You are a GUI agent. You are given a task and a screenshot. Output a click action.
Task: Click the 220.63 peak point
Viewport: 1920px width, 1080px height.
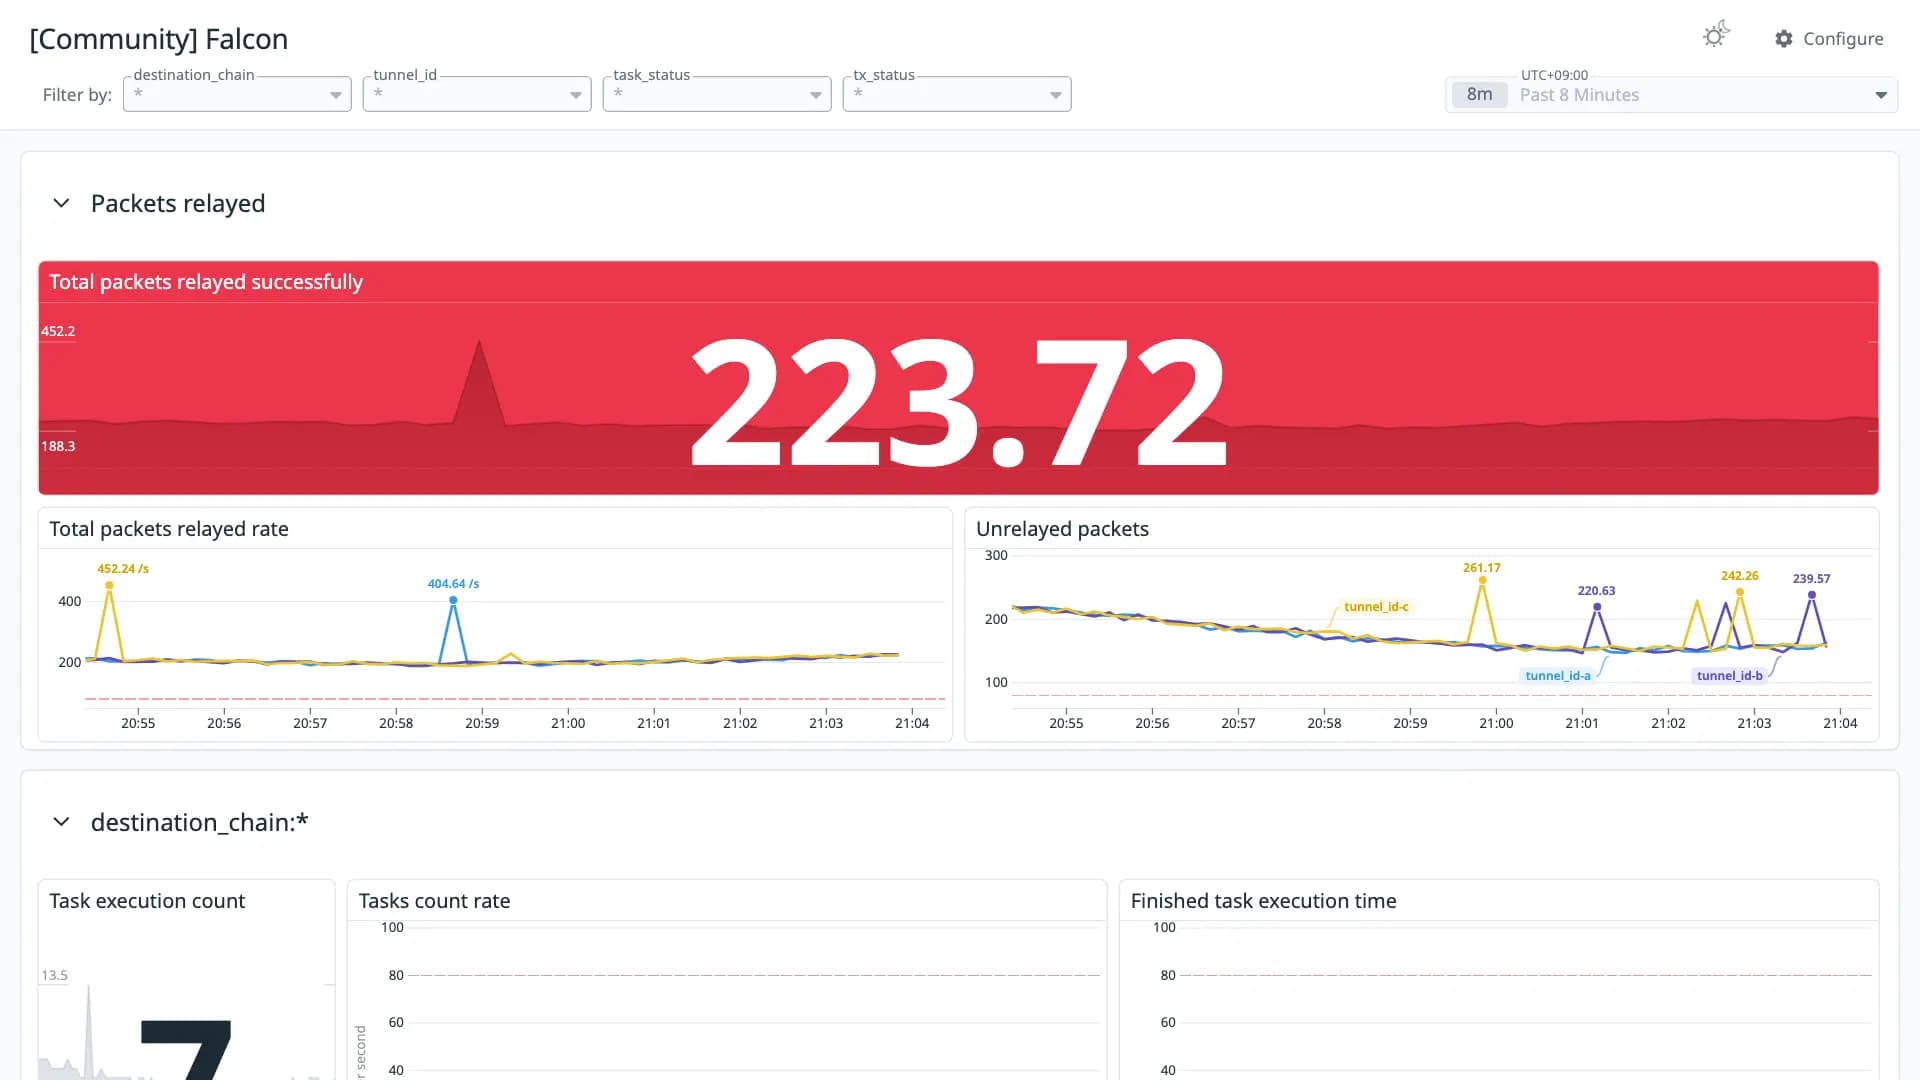click(x=1597, y=607)
